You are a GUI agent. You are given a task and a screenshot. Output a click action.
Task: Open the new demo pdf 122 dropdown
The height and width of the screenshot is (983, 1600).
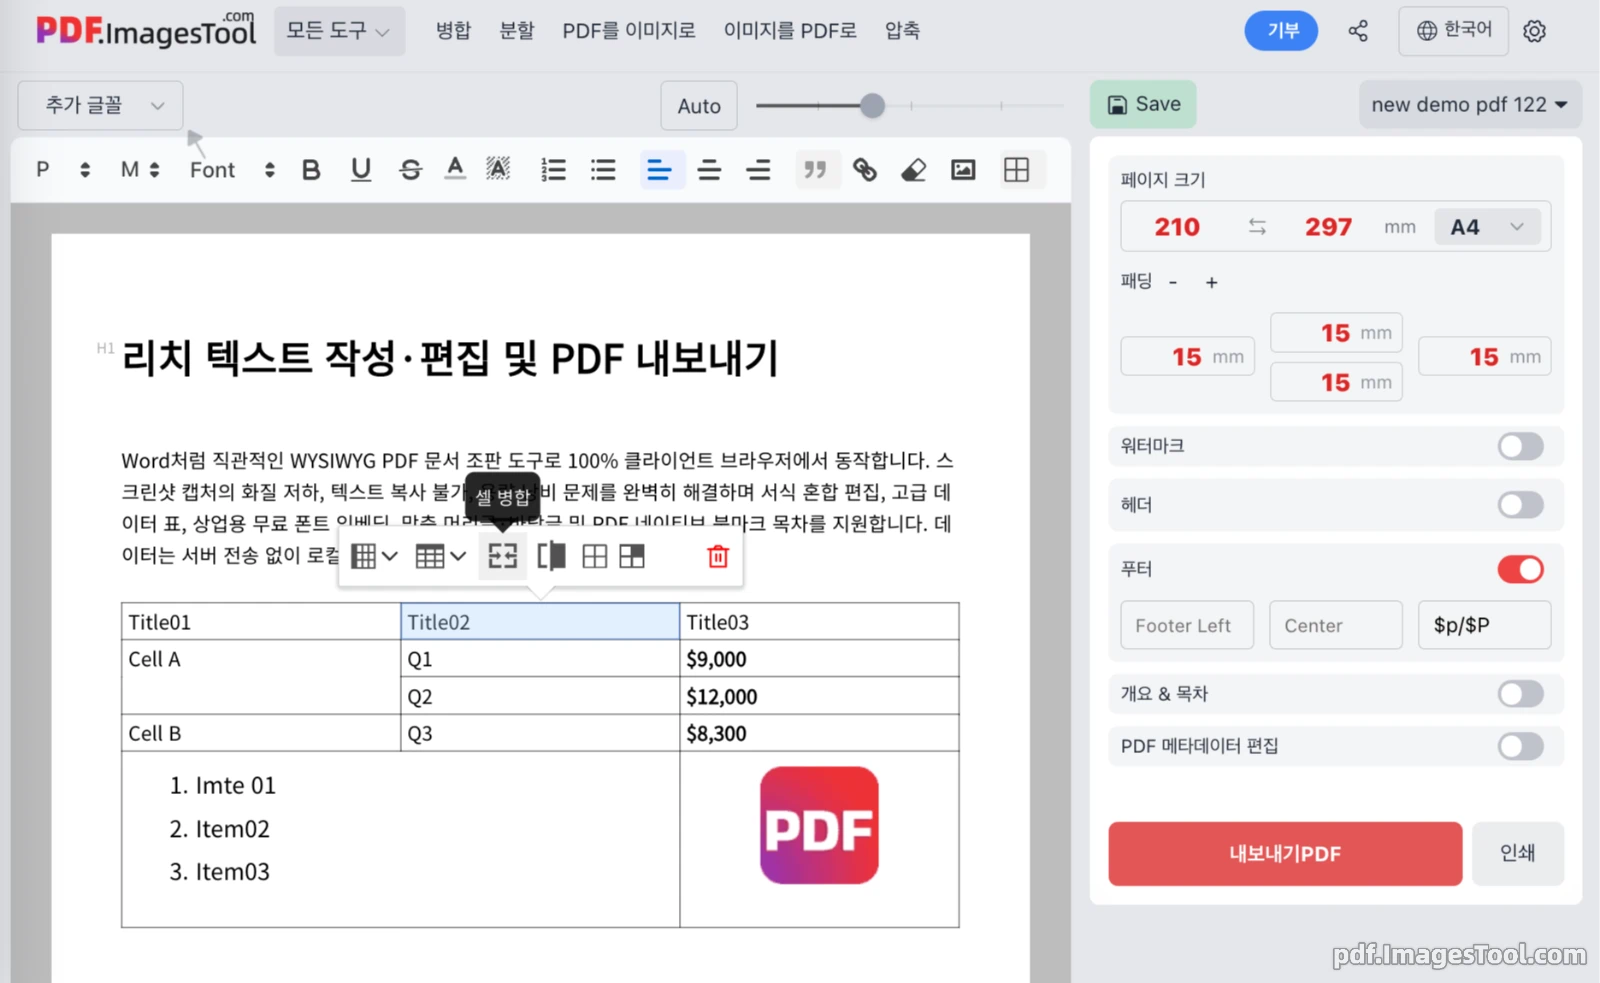(1469, 104)
